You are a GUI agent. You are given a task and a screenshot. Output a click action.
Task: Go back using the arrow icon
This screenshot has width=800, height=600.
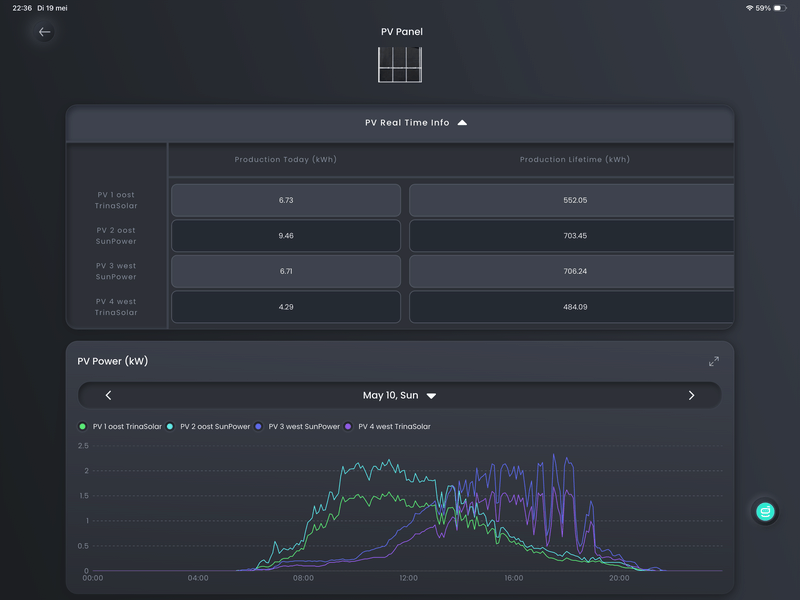click(x=44, y=32)
